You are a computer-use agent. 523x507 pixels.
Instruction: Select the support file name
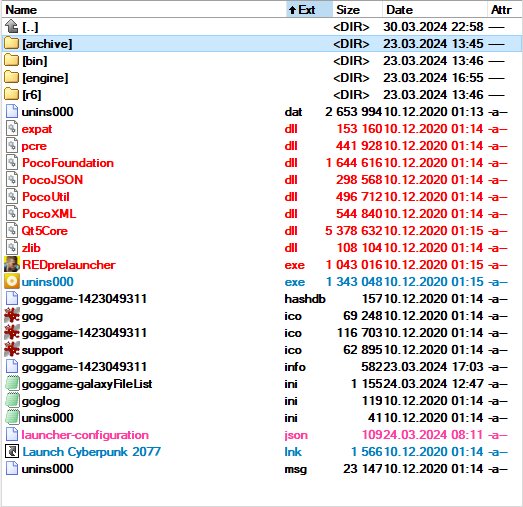click(42, 350)
